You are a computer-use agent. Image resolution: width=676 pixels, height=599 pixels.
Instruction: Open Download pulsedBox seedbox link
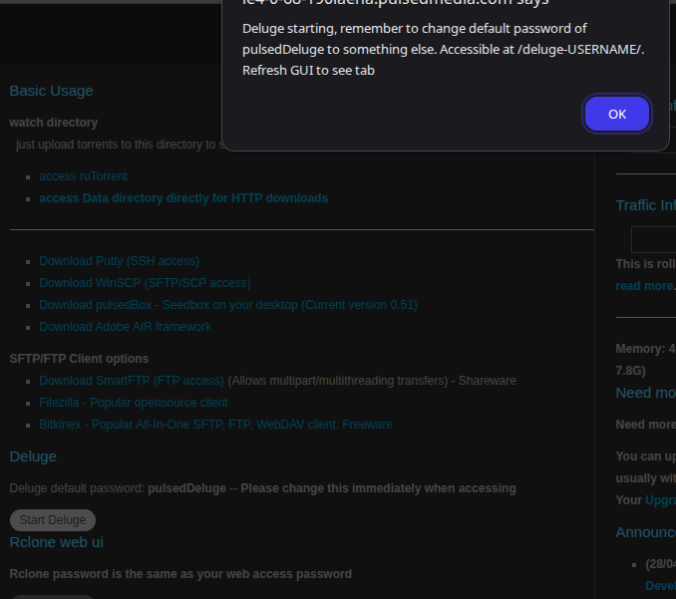click(x=228, y=305)
